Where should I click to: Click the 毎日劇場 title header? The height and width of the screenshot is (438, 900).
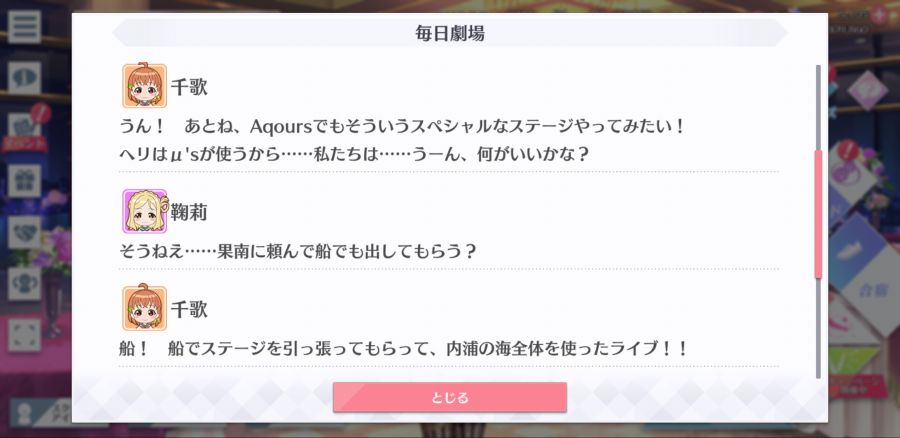click(x=450, y=33)
